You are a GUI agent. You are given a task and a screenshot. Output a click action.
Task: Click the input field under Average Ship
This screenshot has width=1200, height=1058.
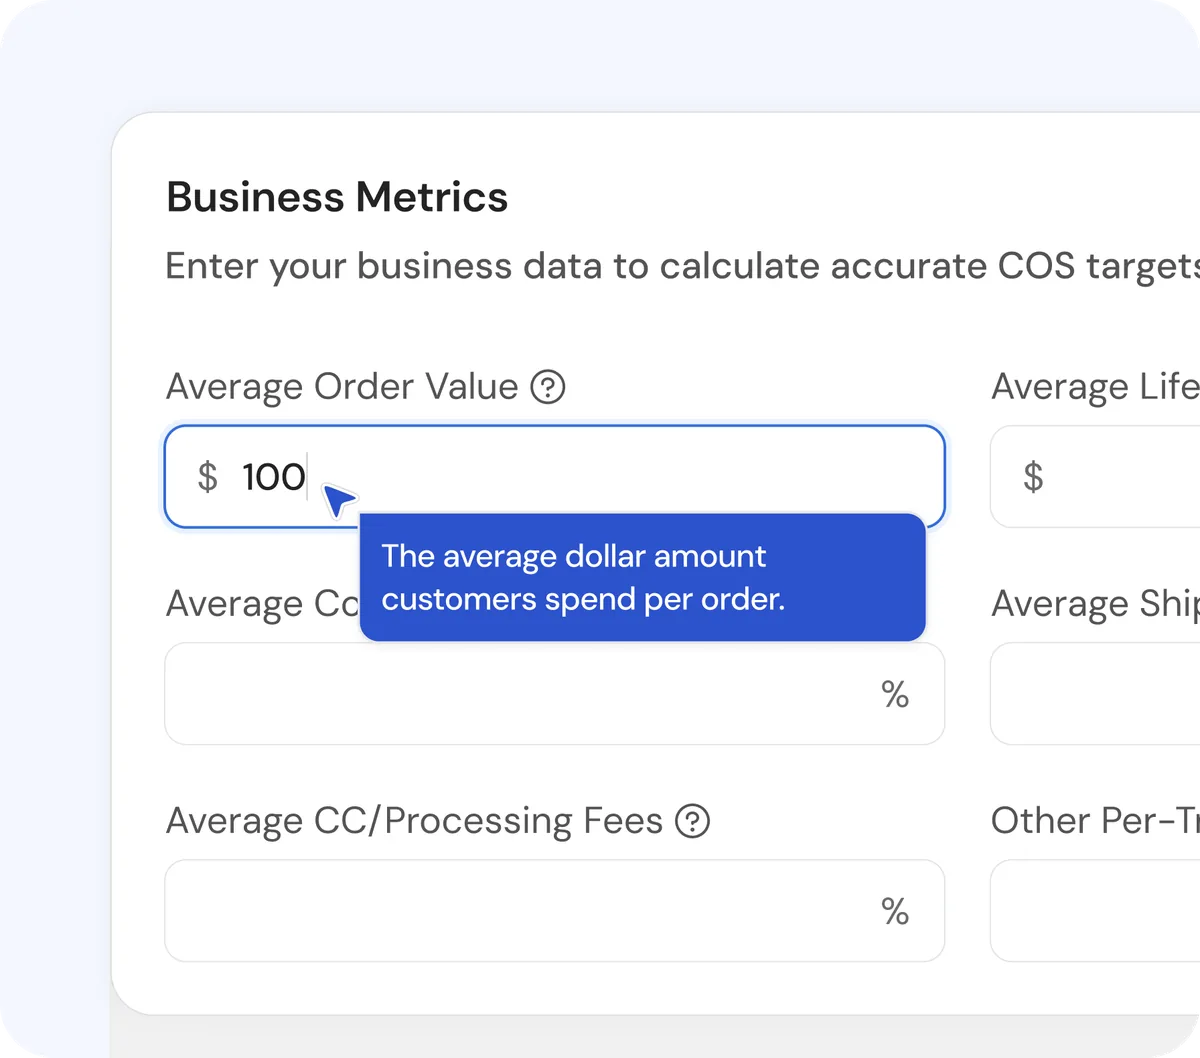coord(1095,693)
